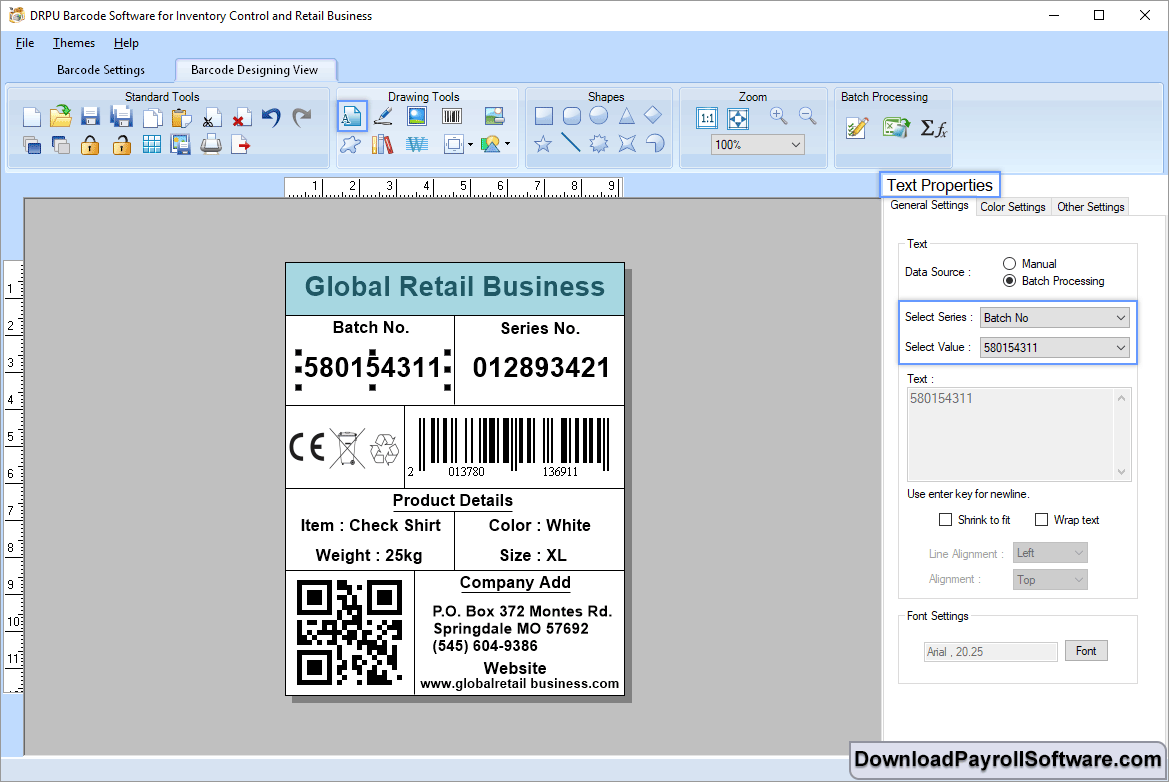Viewport: 1169px width, 782px height.
Task: Zoom out with the minus magnifier
Action: click(x=807, y=116)
